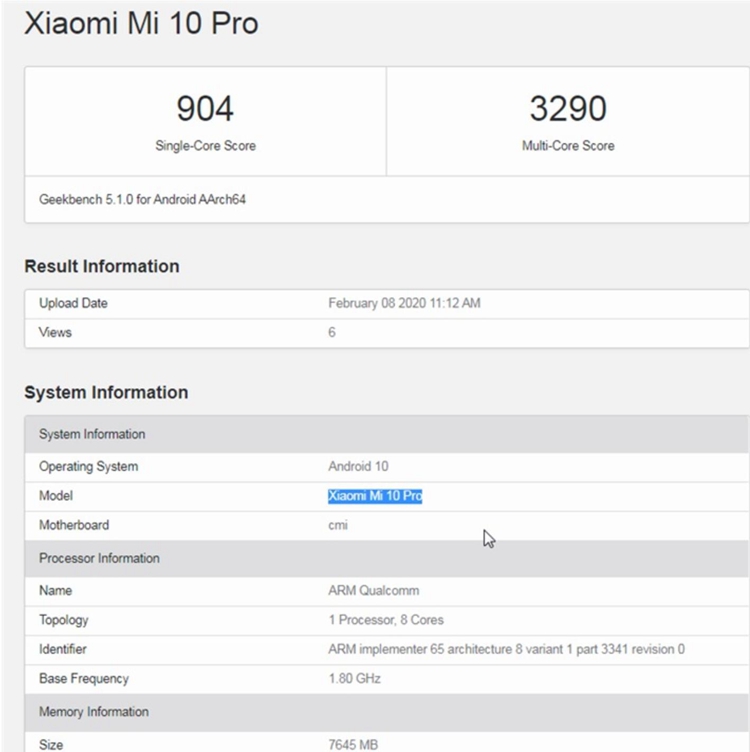This screenshot has width=750, height=752.
Task: Click the Memory Information table header
Action: pos(387,712)
